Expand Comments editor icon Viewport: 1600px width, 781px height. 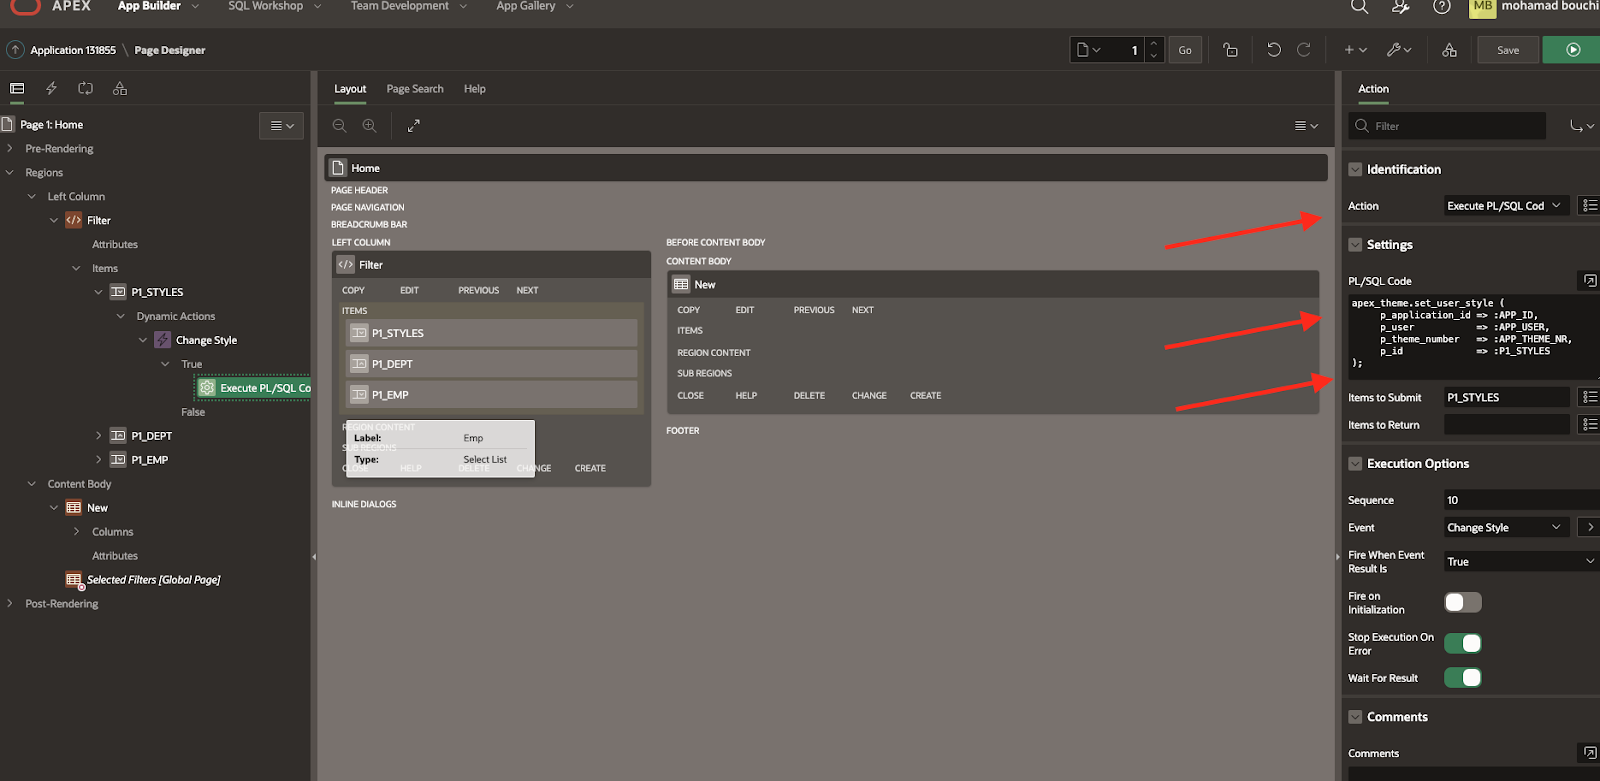[x=1589, y=753]
